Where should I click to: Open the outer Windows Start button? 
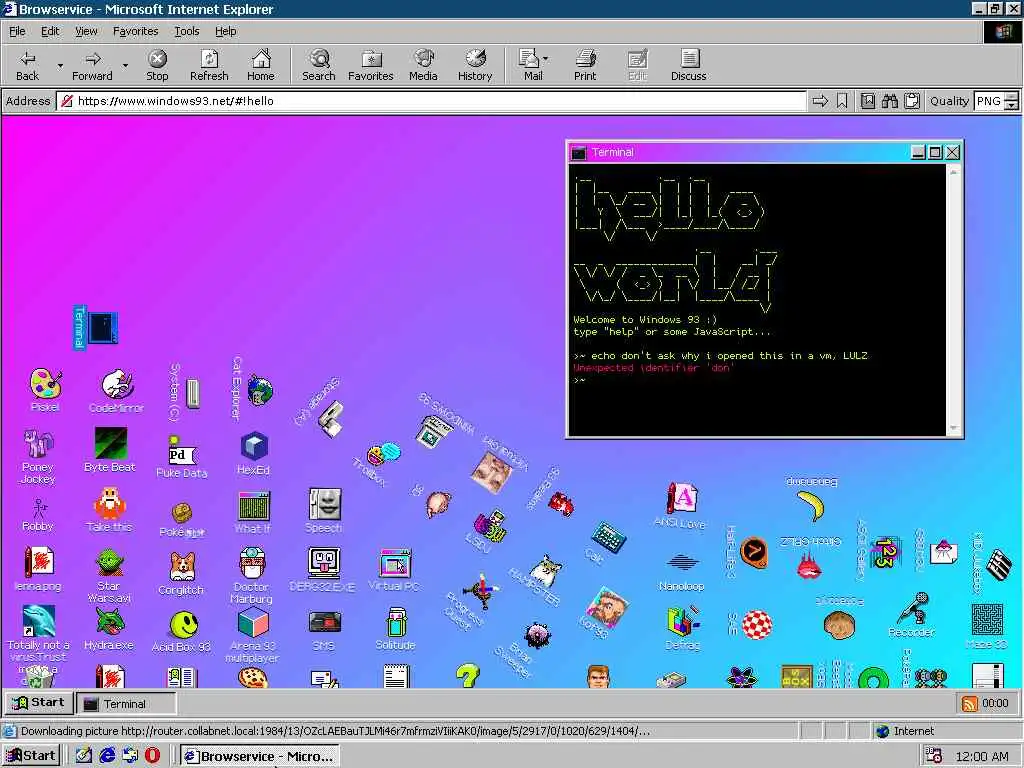pyautogui.click(x=31, y=756)
